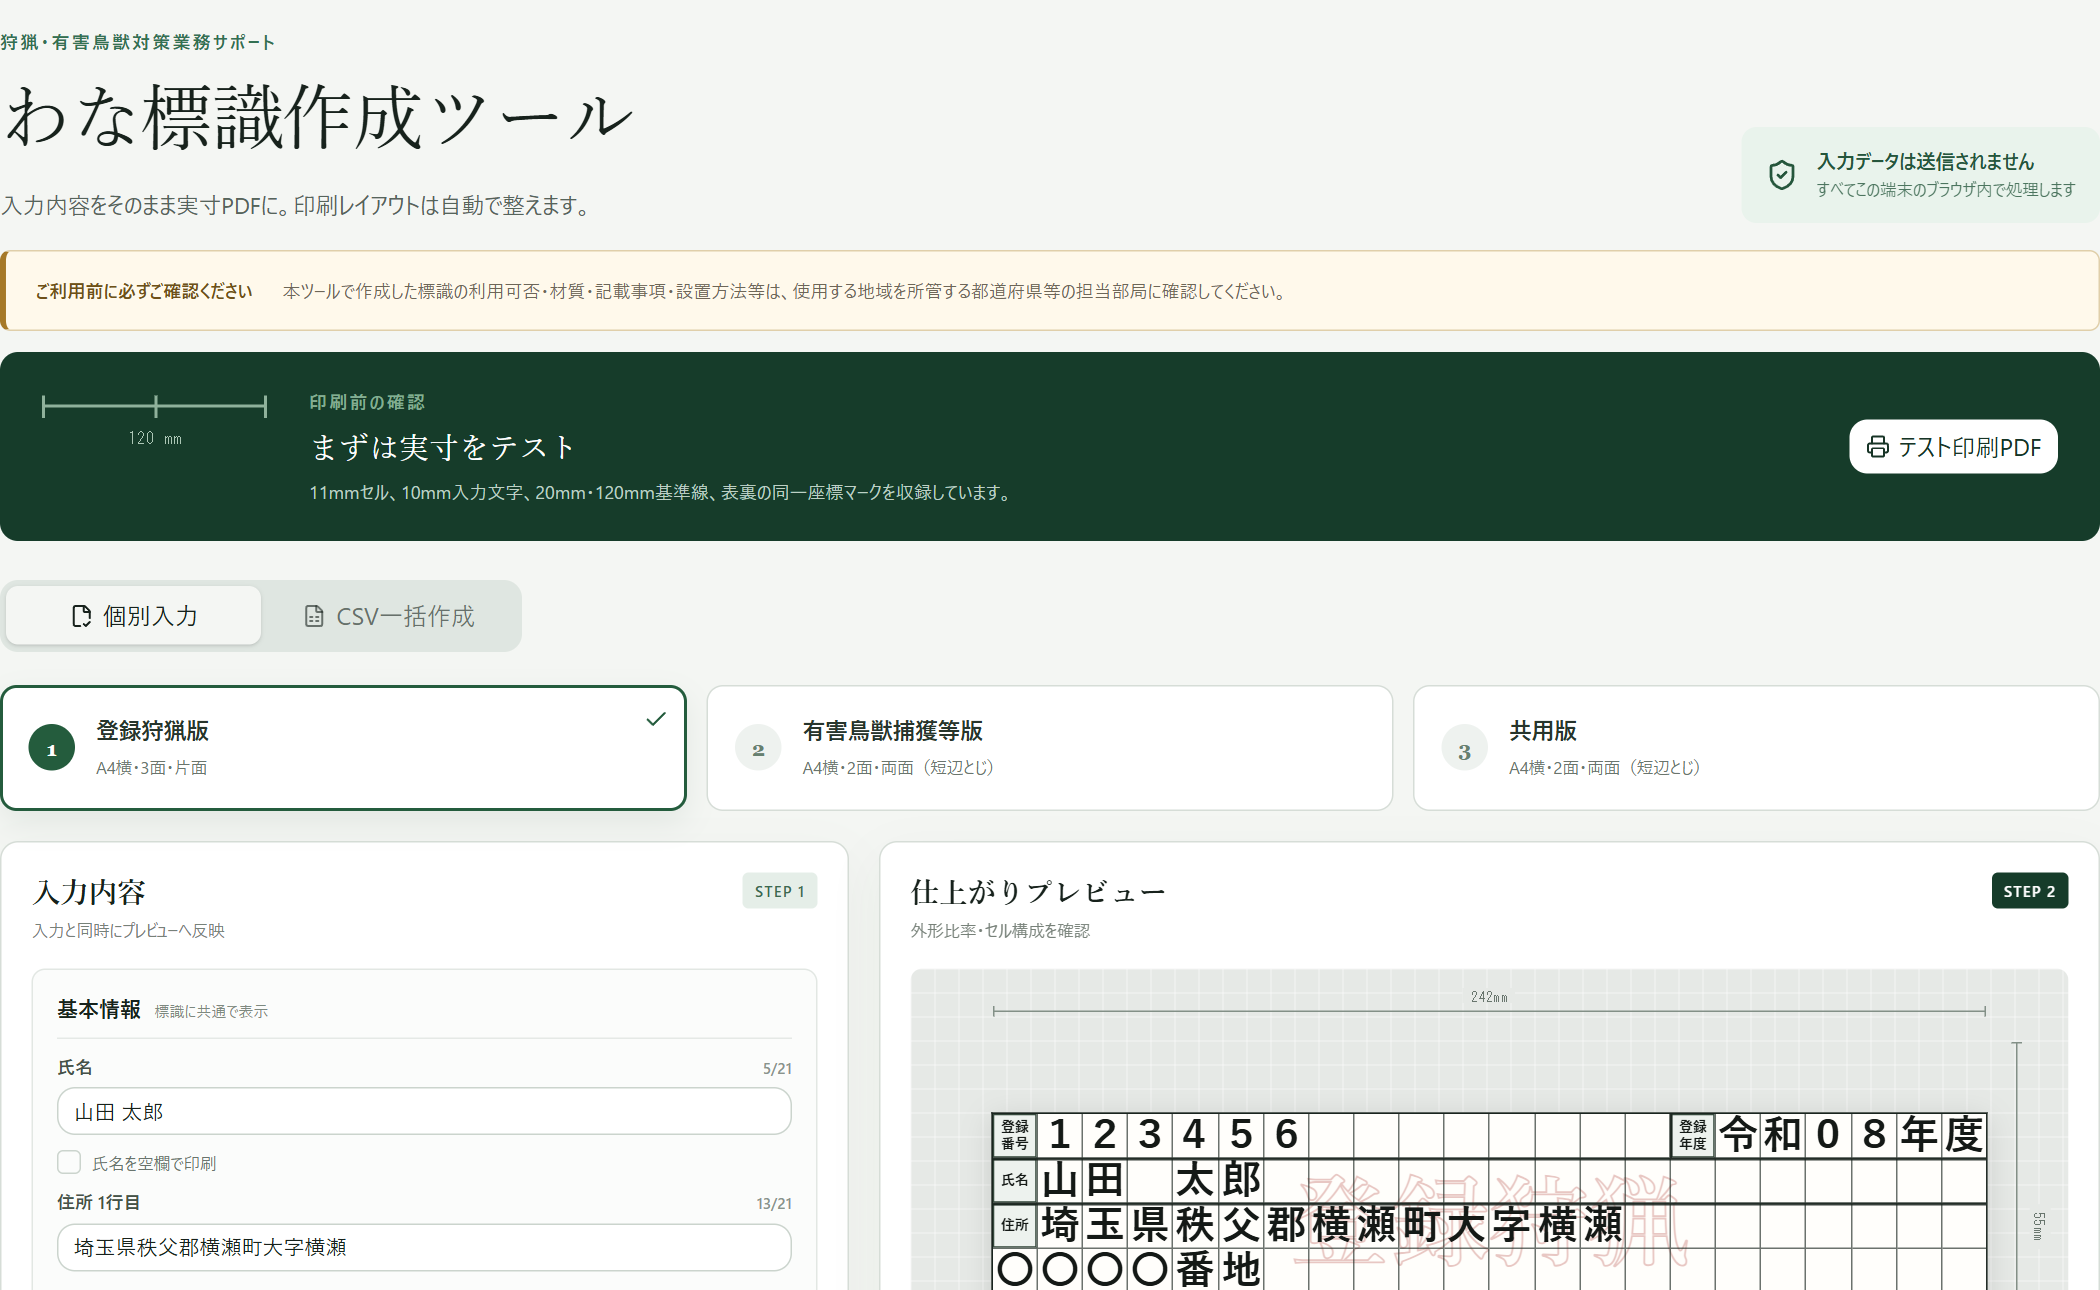Click the 氏名 input field
The height and width of the screenshot is (1290, 2100).
click(424, 1112)
